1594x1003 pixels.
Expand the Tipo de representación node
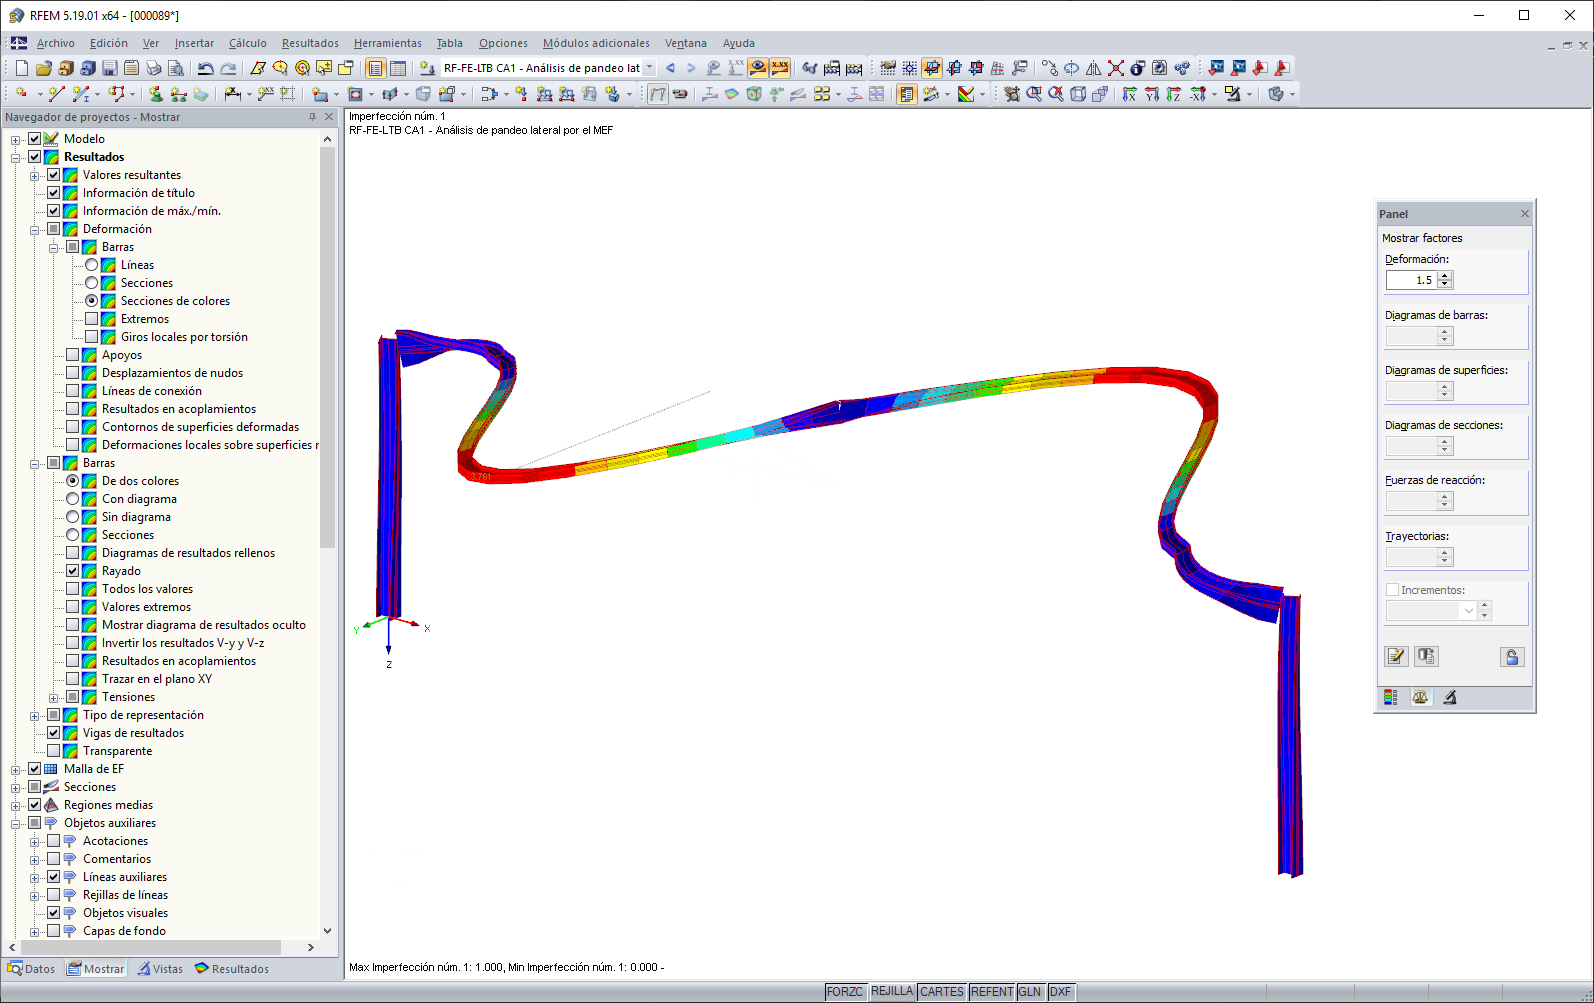coord(35,716)
